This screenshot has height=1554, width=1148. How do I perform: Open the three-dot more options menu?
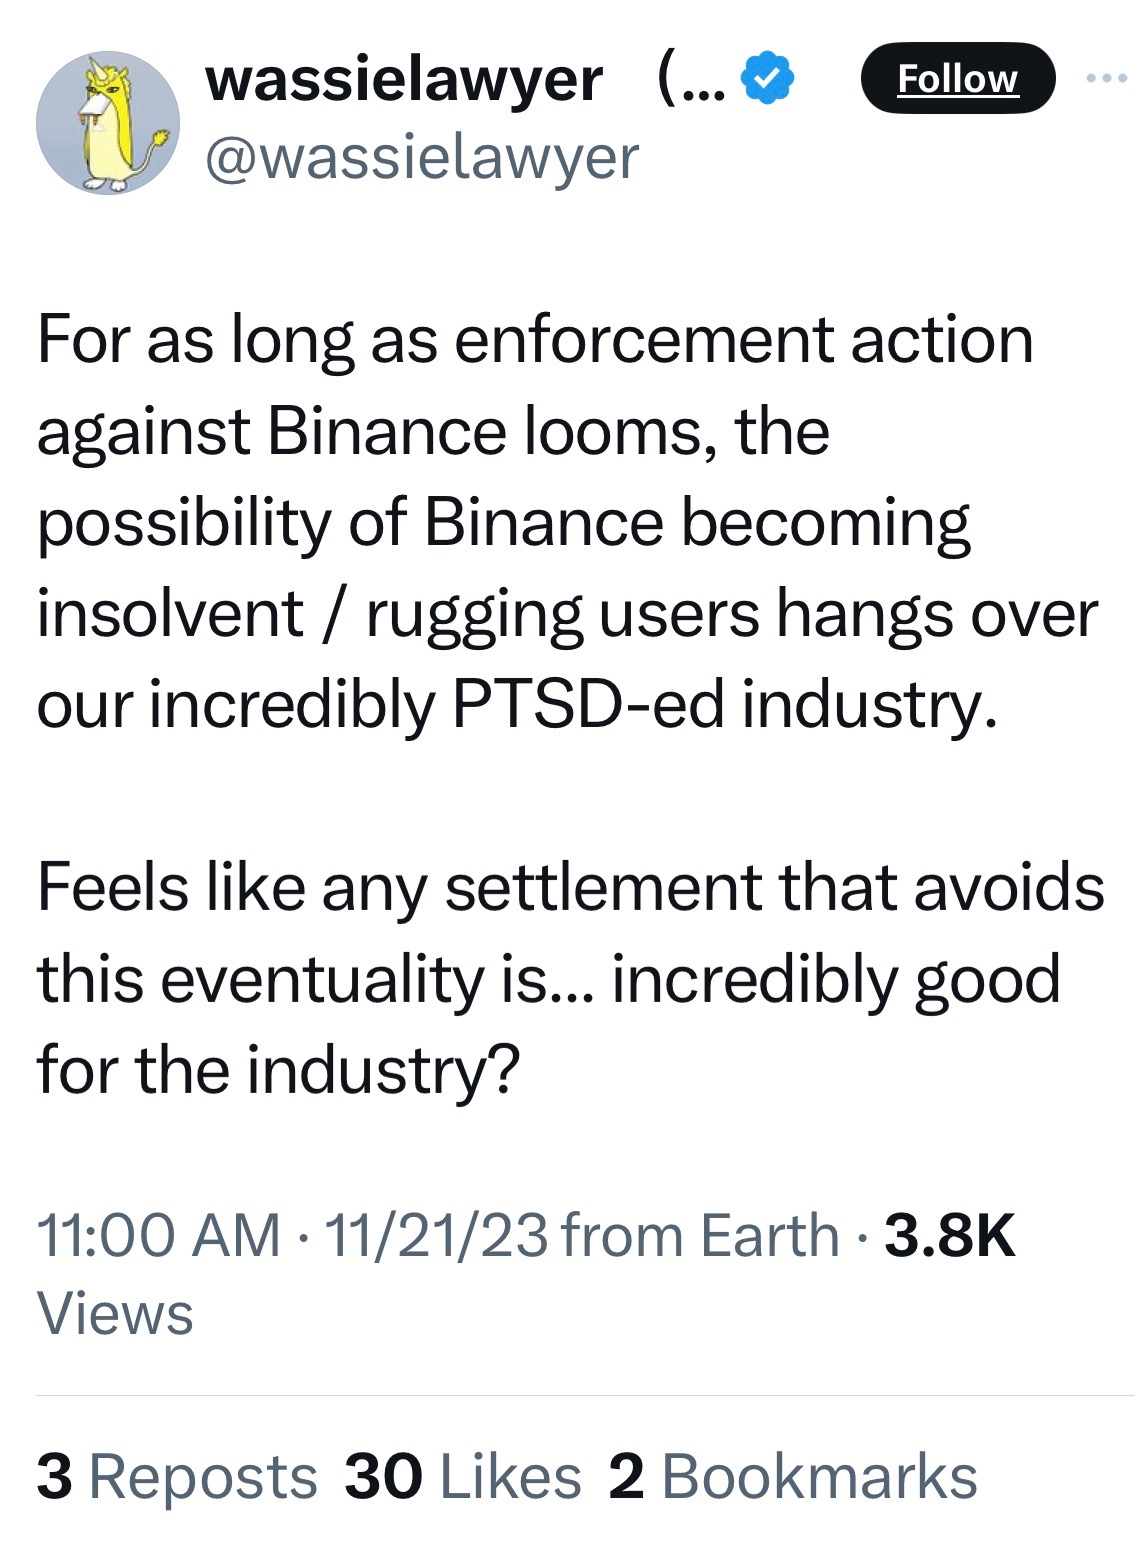coord(1107,78)
